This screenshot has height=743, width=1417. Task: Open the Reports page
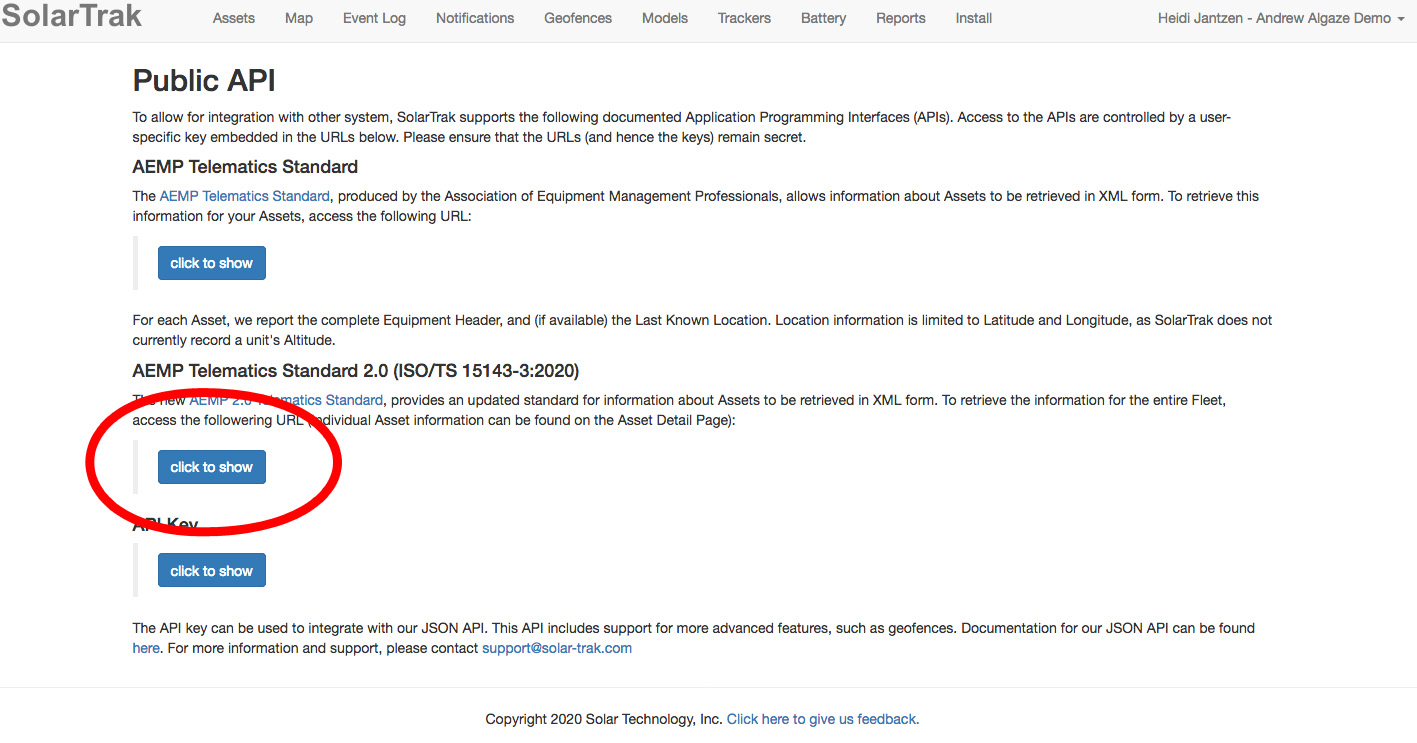[x=900, y=18]
